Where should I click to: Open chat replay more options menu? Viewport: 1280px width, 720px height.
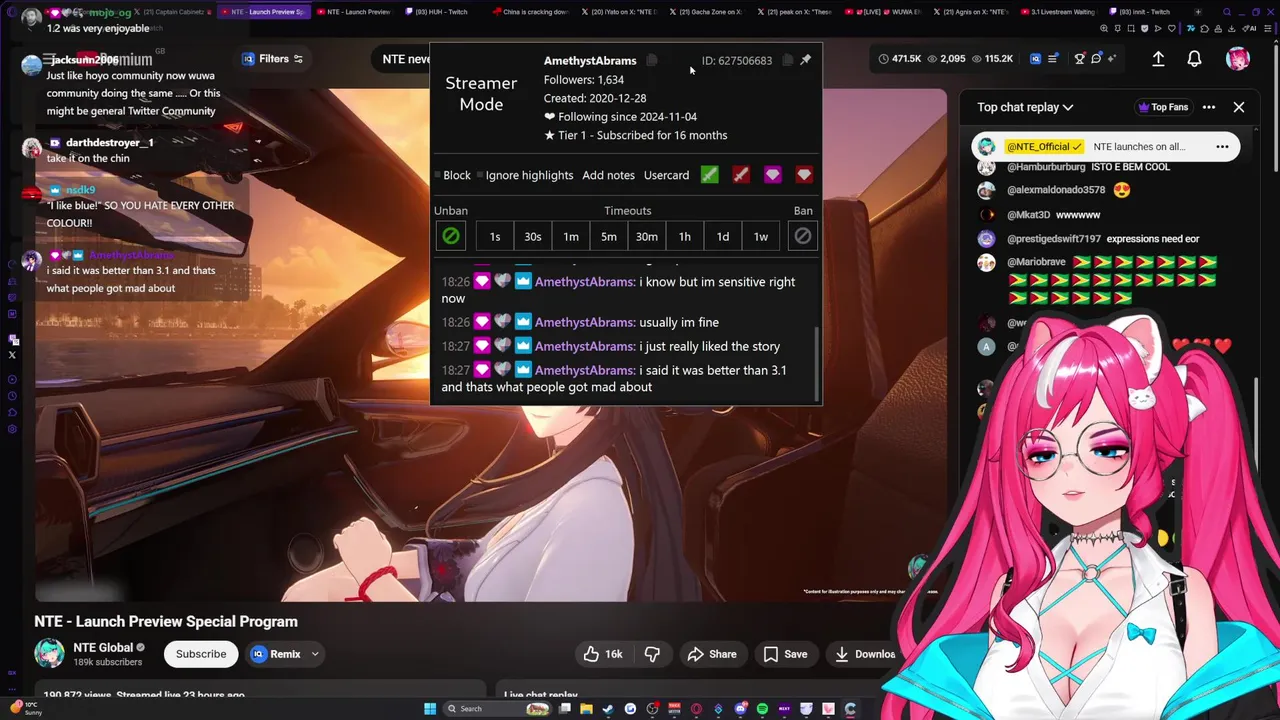click(x=1209, y=107)
